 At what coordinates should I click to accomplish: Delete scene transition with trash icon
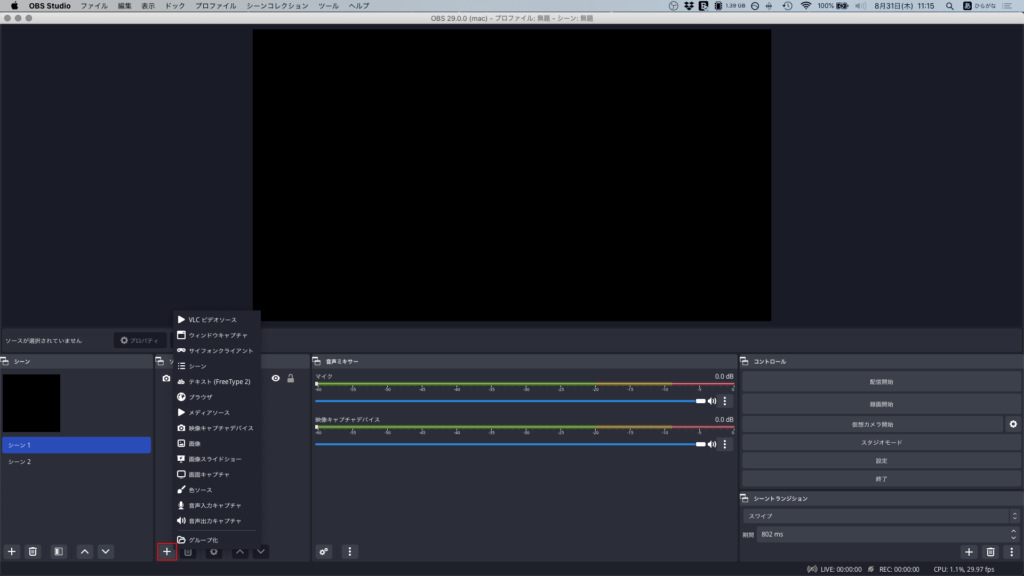(990, 551)
